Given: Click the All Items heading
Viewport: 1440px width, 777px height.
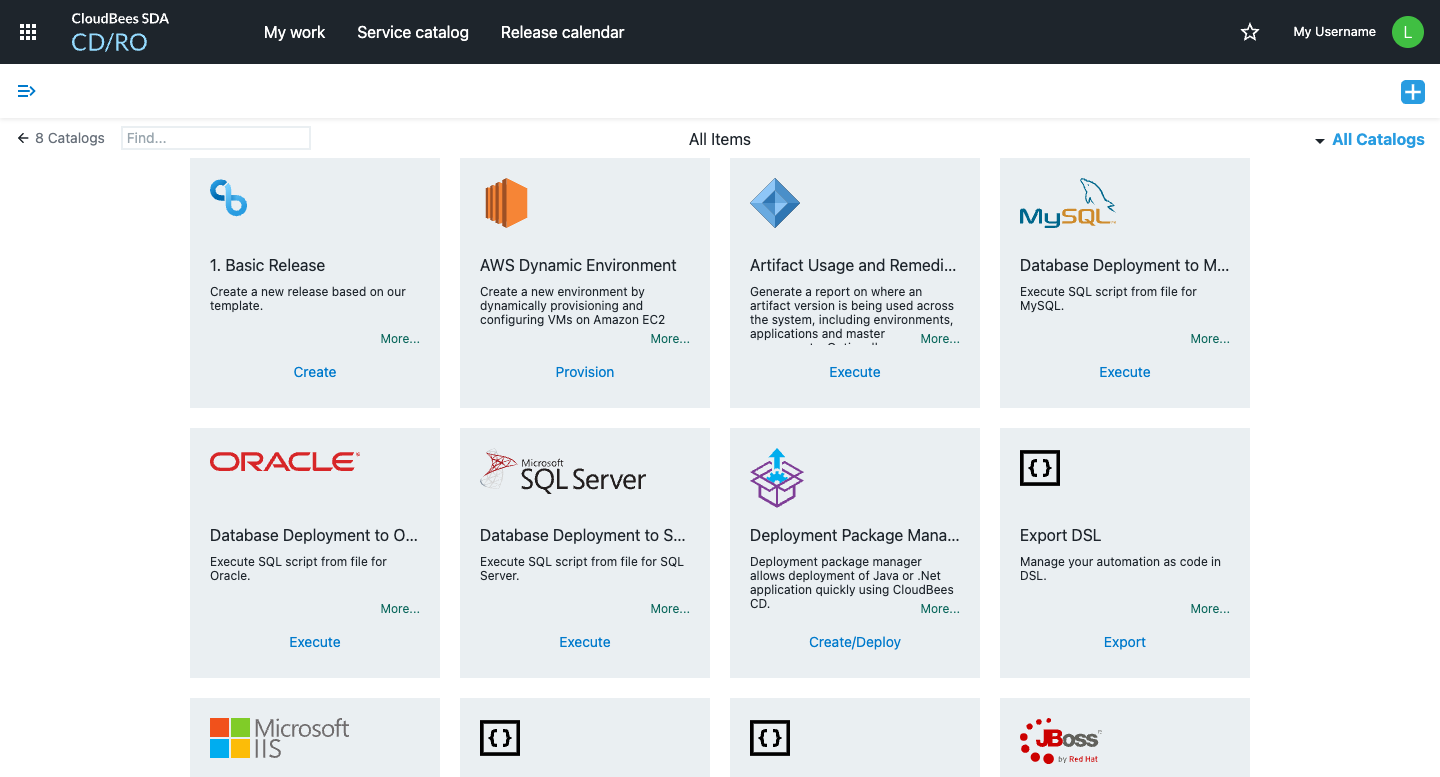Looking at the screenshot, I should coord(720,140).
